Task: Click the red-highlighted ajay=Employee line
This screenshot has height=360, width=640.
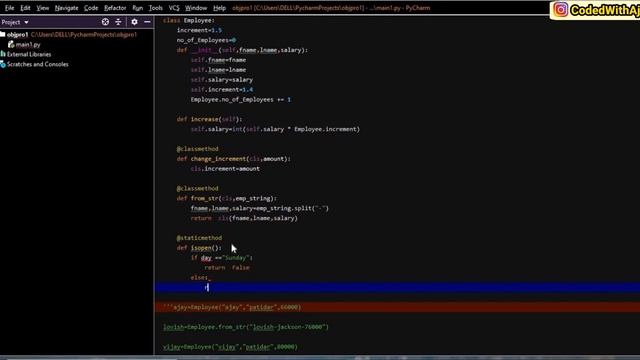Action: [x=397, y=307]
